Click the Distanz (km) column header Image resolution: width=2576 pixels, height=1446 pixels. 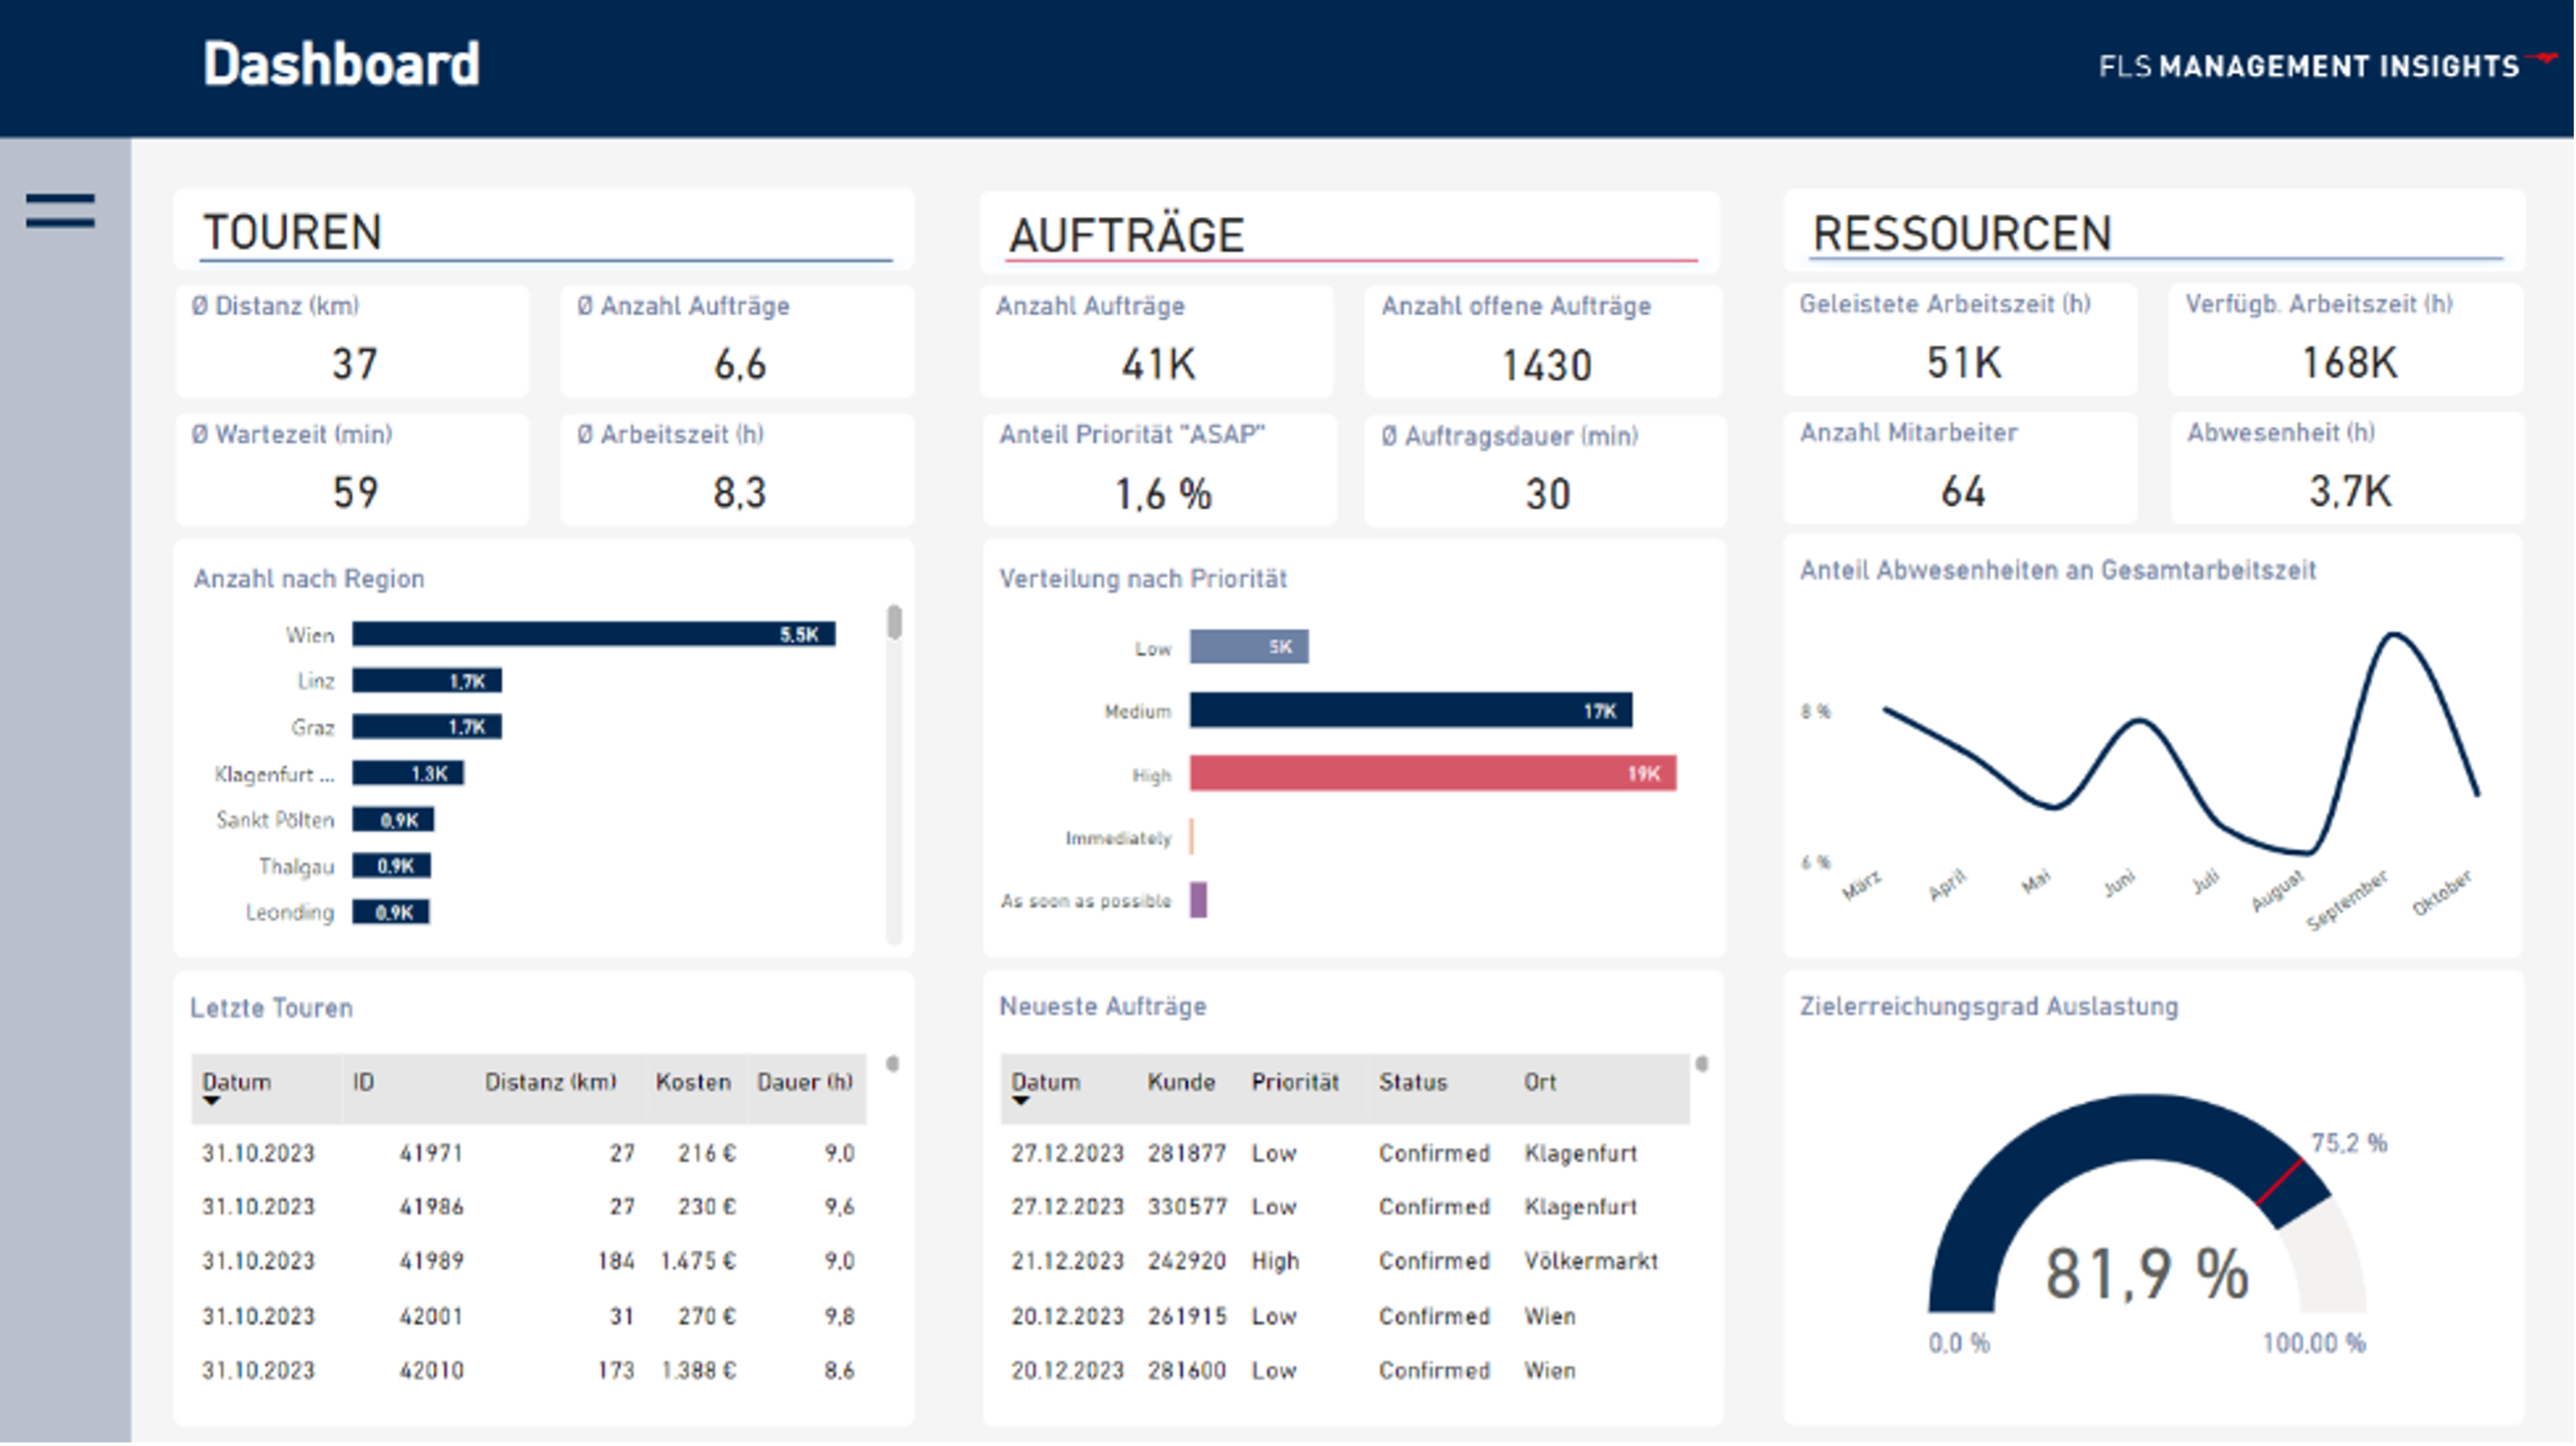(550, 1082)
